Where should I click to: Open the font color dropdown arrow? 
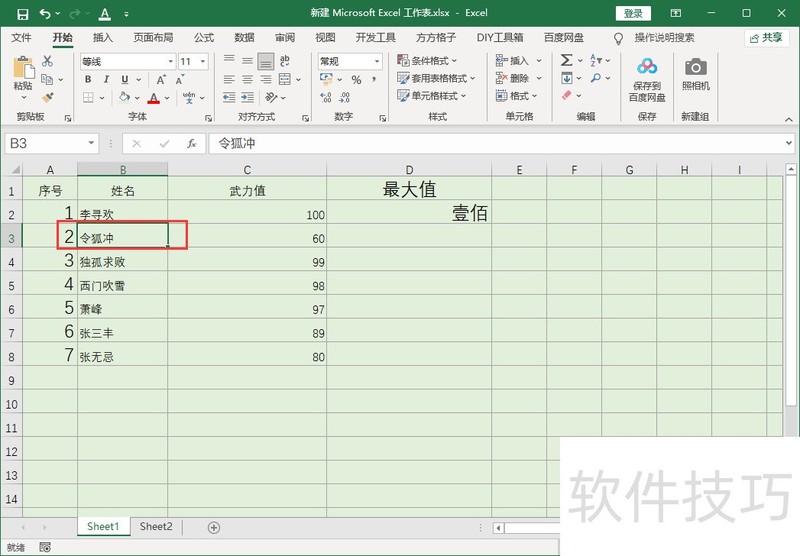click(x=167, y=98)
